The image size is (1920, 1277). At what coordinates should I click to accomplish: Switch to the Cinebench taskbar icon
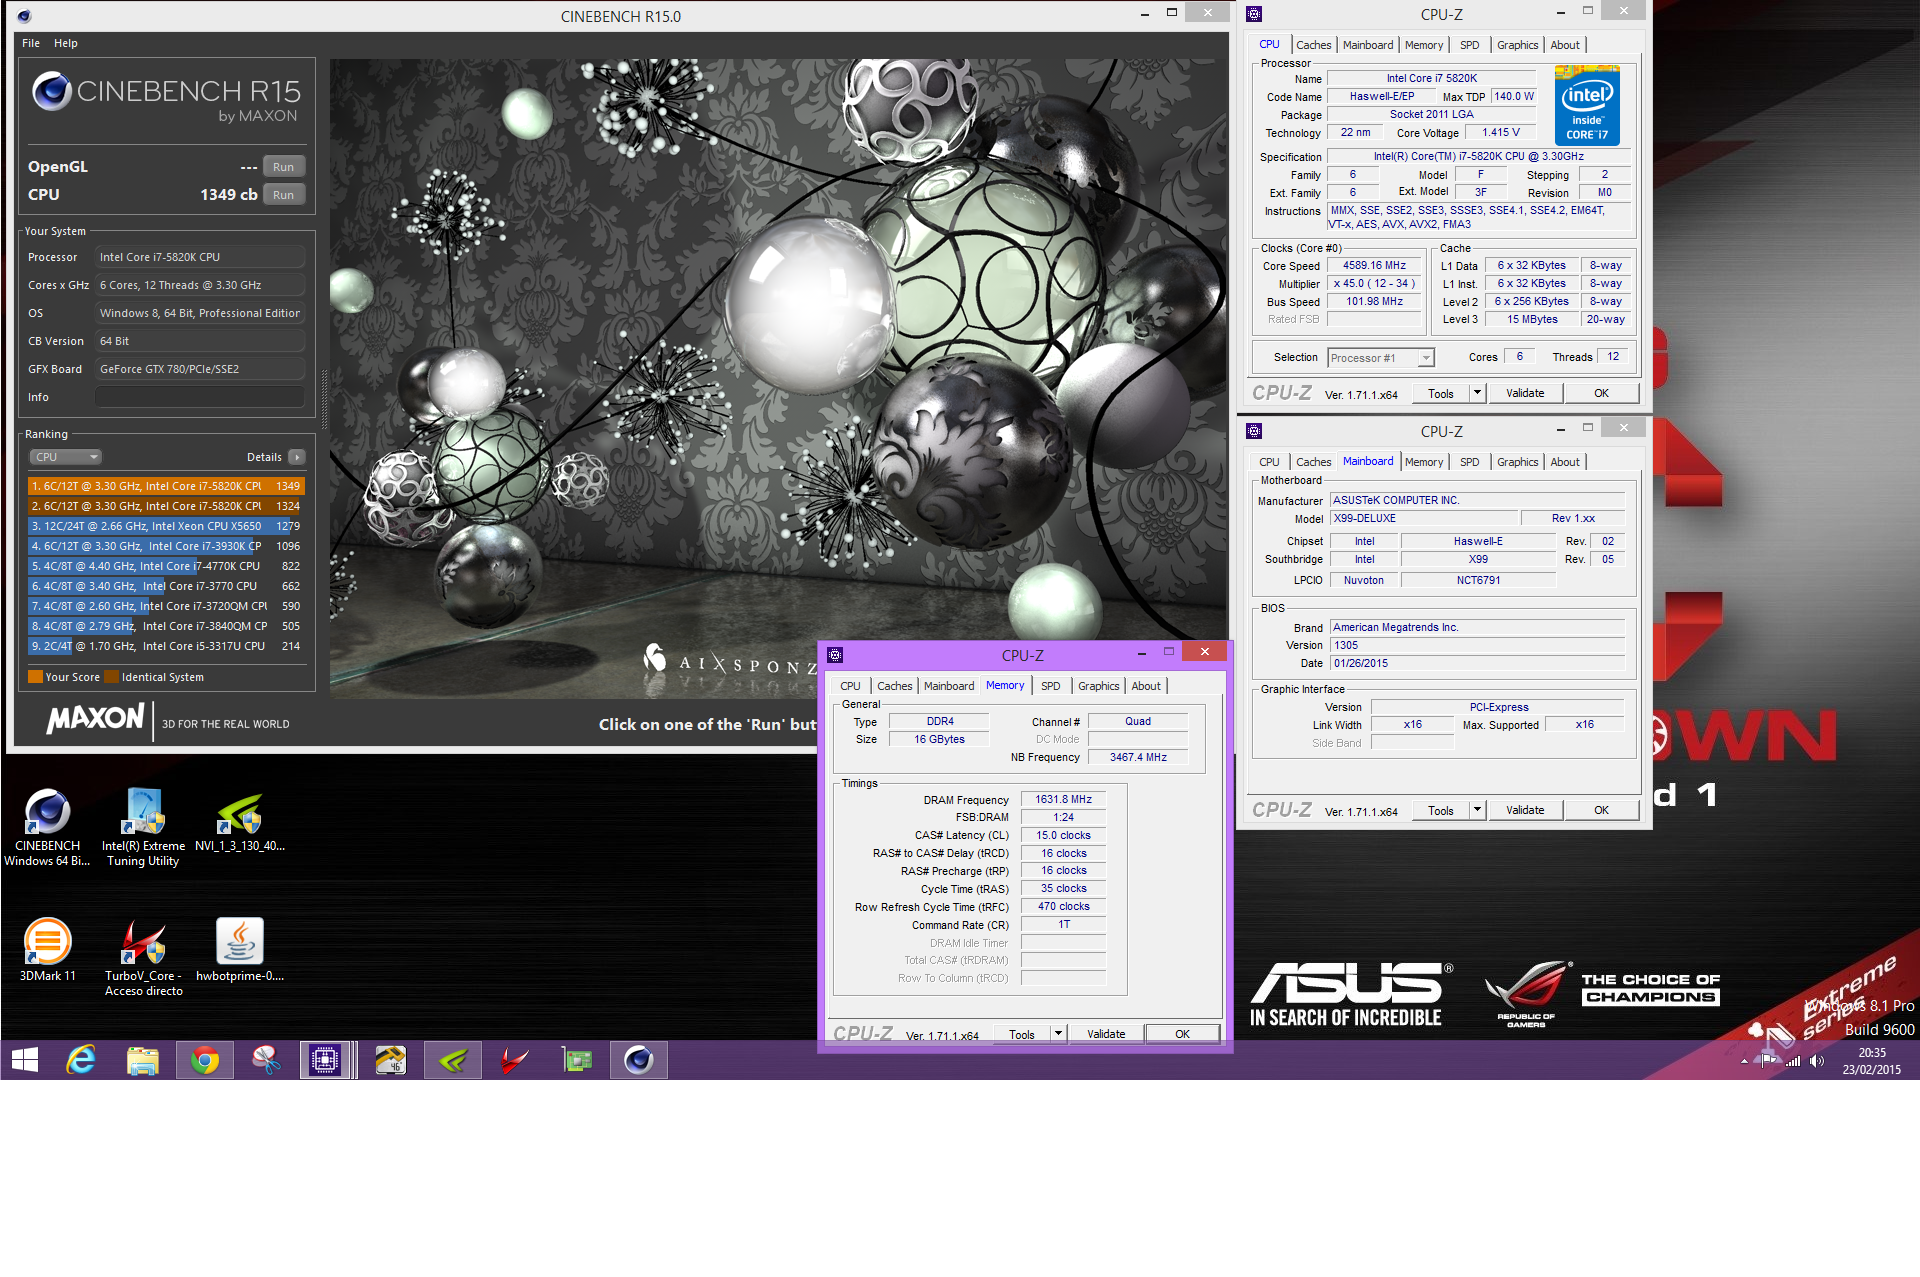click(x=638, y=1060)
